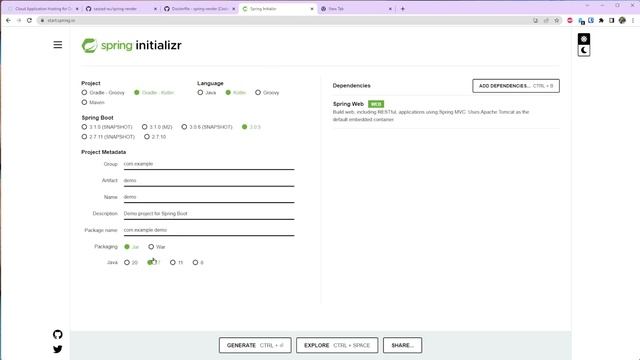Click the Explore button
The height and width of the screenshot is (360, 640).
click(337, 345)
